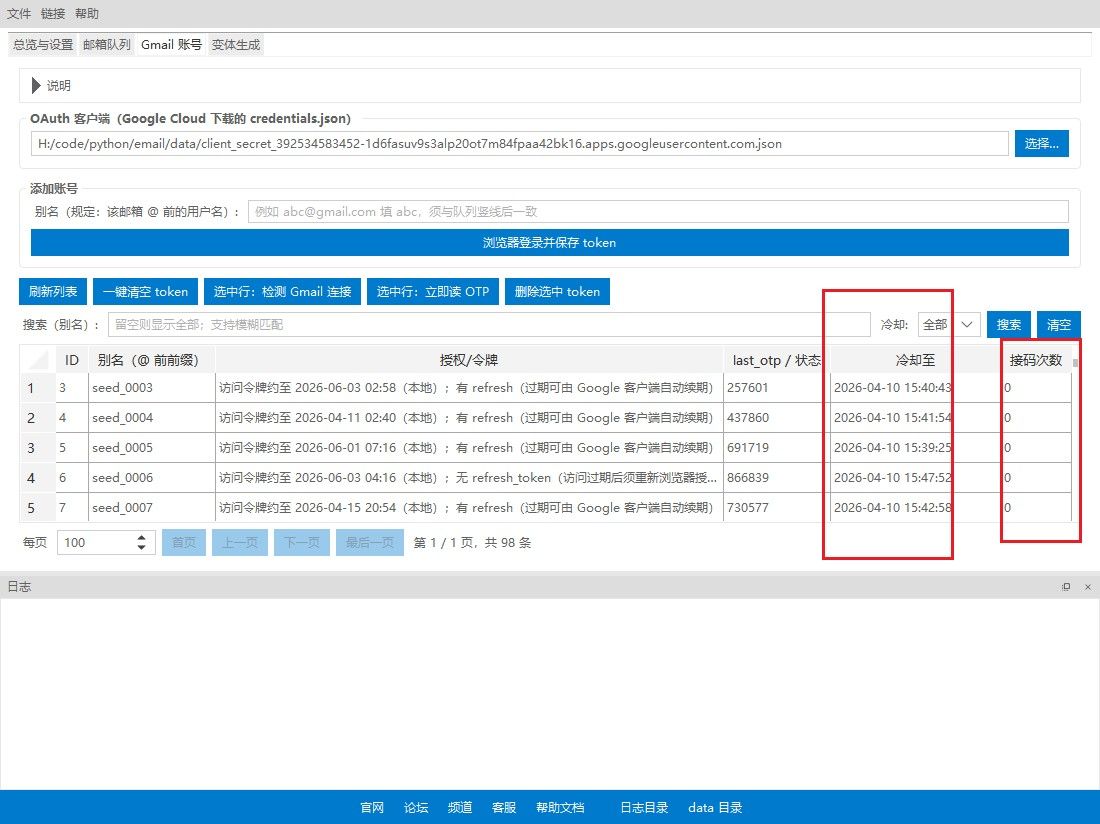Expand the 说明 disclosure triangle
The width and height of the screenshot is (1100, 824).
[x=37, y=86]
